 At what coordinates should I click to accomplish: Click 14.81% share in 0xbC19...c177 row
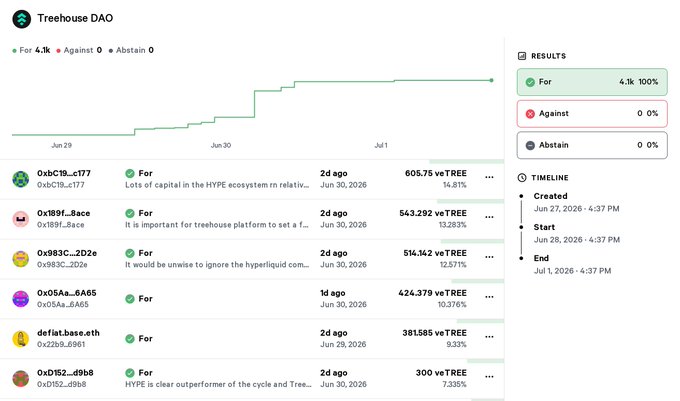[454, 185]
